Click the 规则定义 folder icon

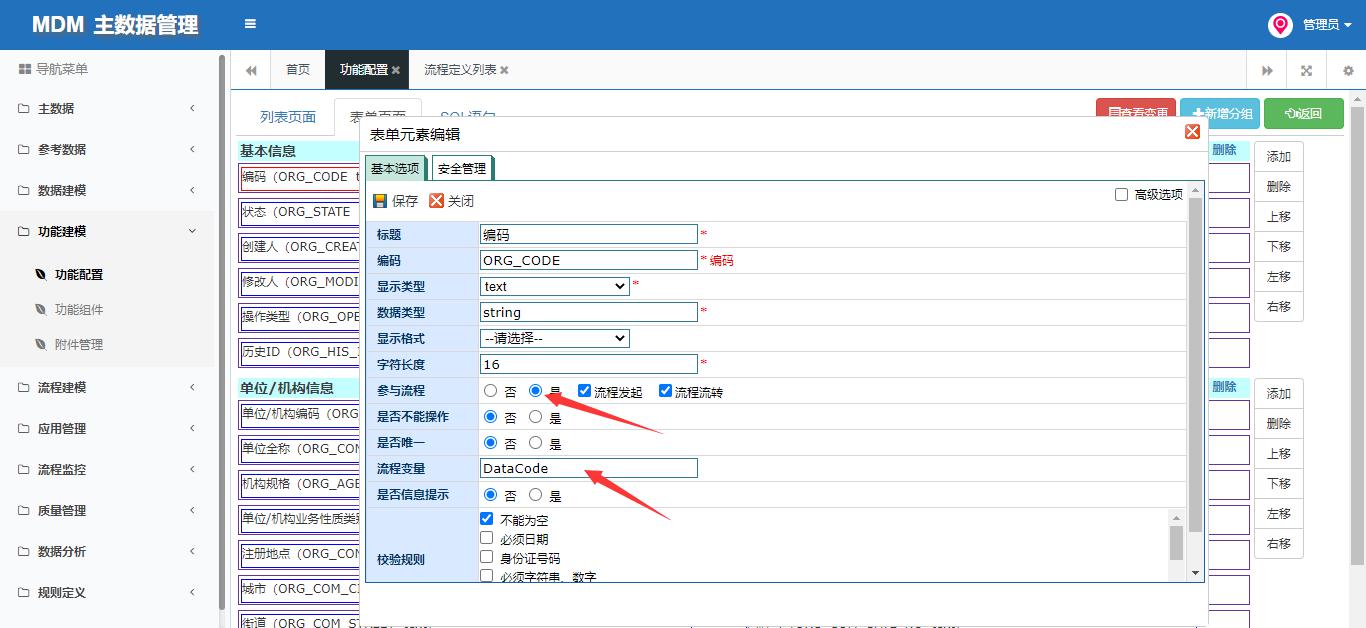point(24,592)
